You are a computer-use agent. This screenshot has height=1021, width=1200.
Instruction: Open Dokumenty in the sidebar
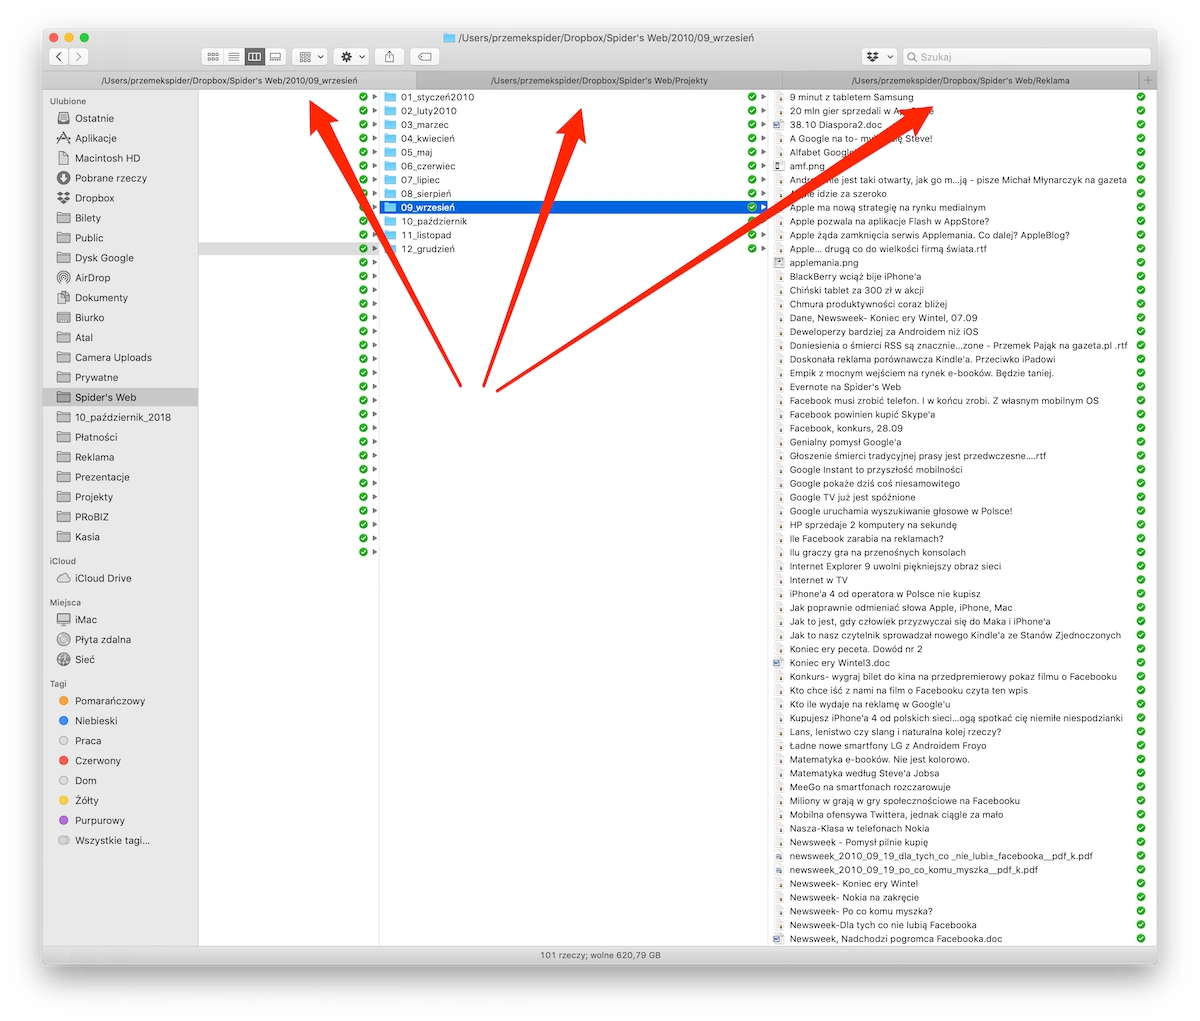pyautogui.click(x=101, y=298)
